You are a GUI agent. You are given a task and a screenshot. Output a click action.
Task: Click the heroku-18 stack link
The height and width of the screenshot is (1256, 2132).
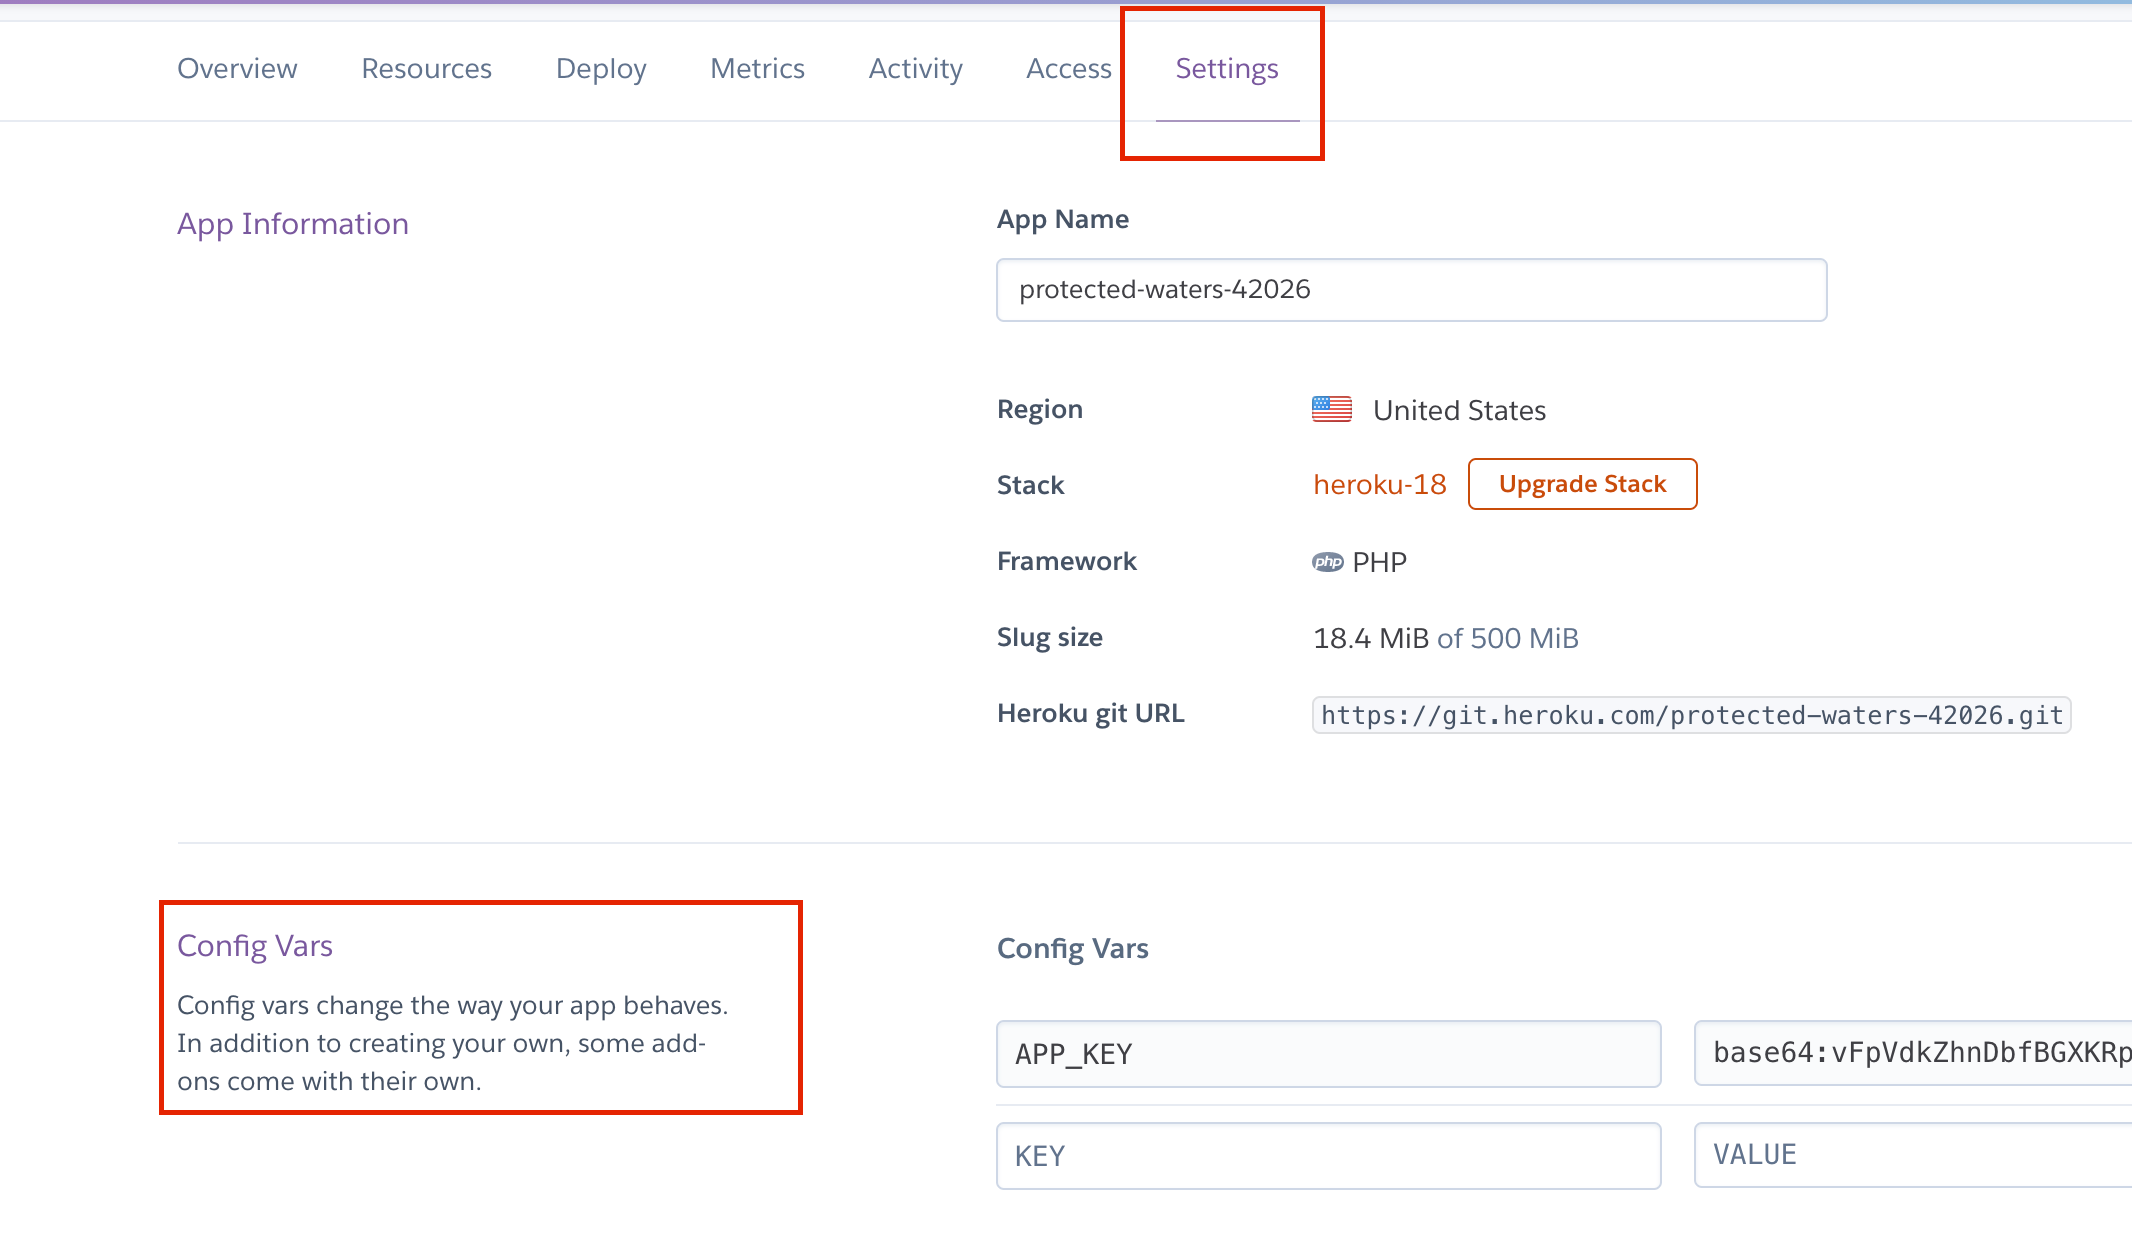[1379, 484]
